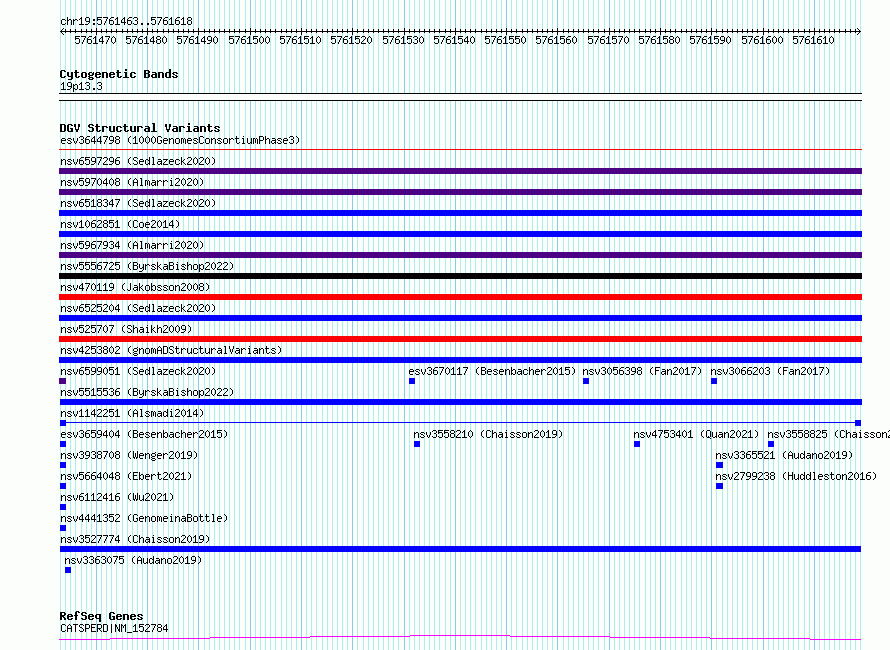Open nsv3363075 (Audano2019) variant label
The width and height of the screenshot is (890, 650).
click(x=133, y=560)
